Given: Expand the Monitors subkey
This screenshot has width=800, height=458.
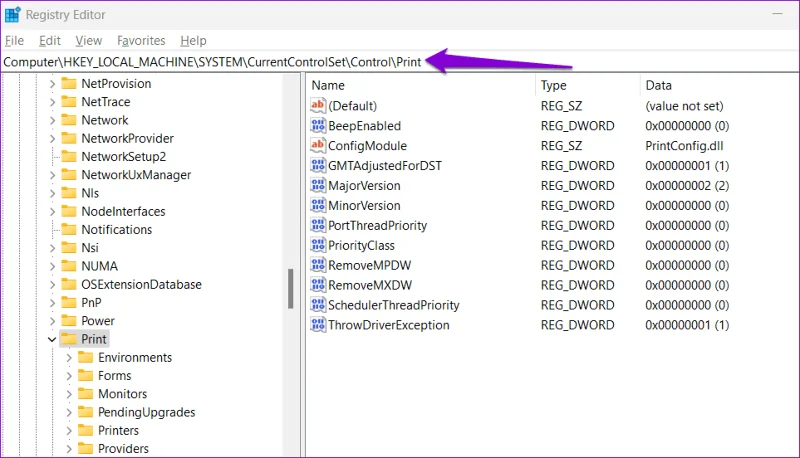Looking at the screenshot, I should point(69,394).
